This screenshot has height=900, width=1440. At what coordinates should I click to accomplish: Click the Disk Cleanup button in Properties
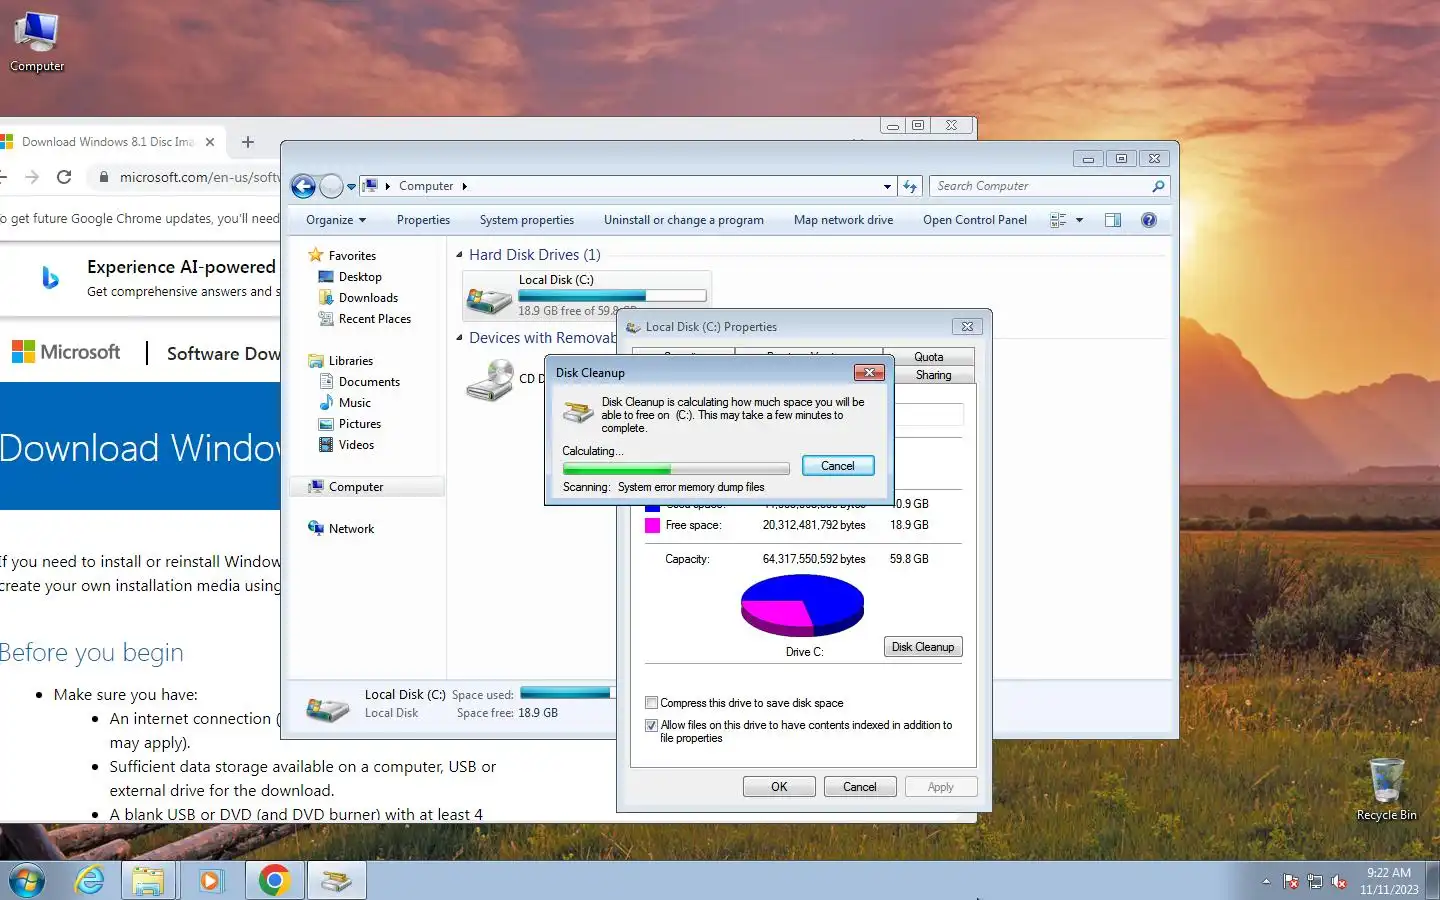tap(923, 647)
